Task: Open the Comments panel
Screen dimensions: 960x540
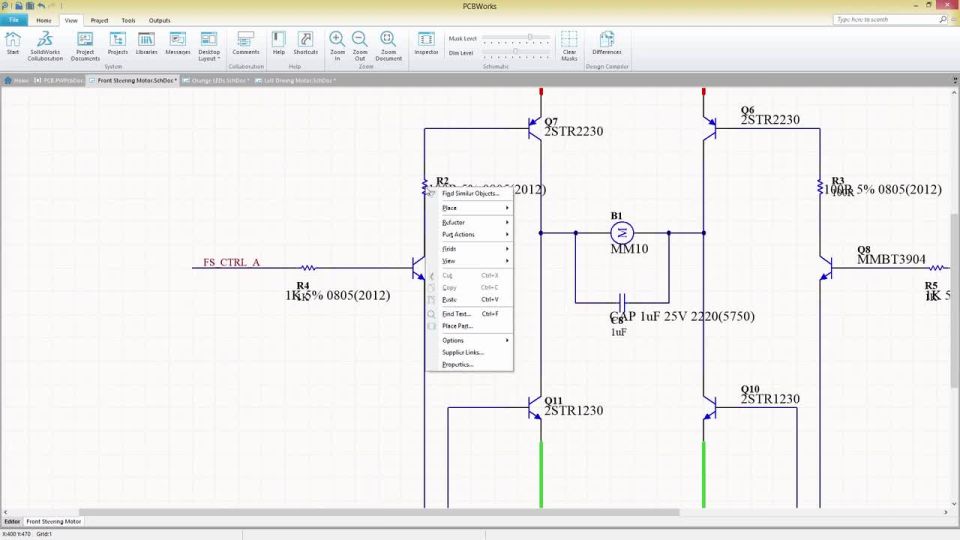Action: 246,43
